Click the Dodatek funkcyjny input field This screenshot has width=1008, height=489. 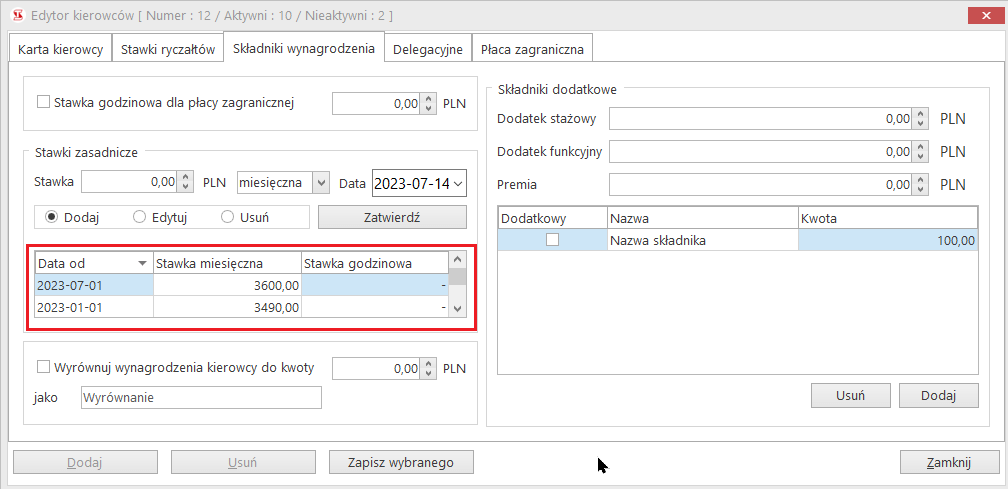[x=760, y=152]
